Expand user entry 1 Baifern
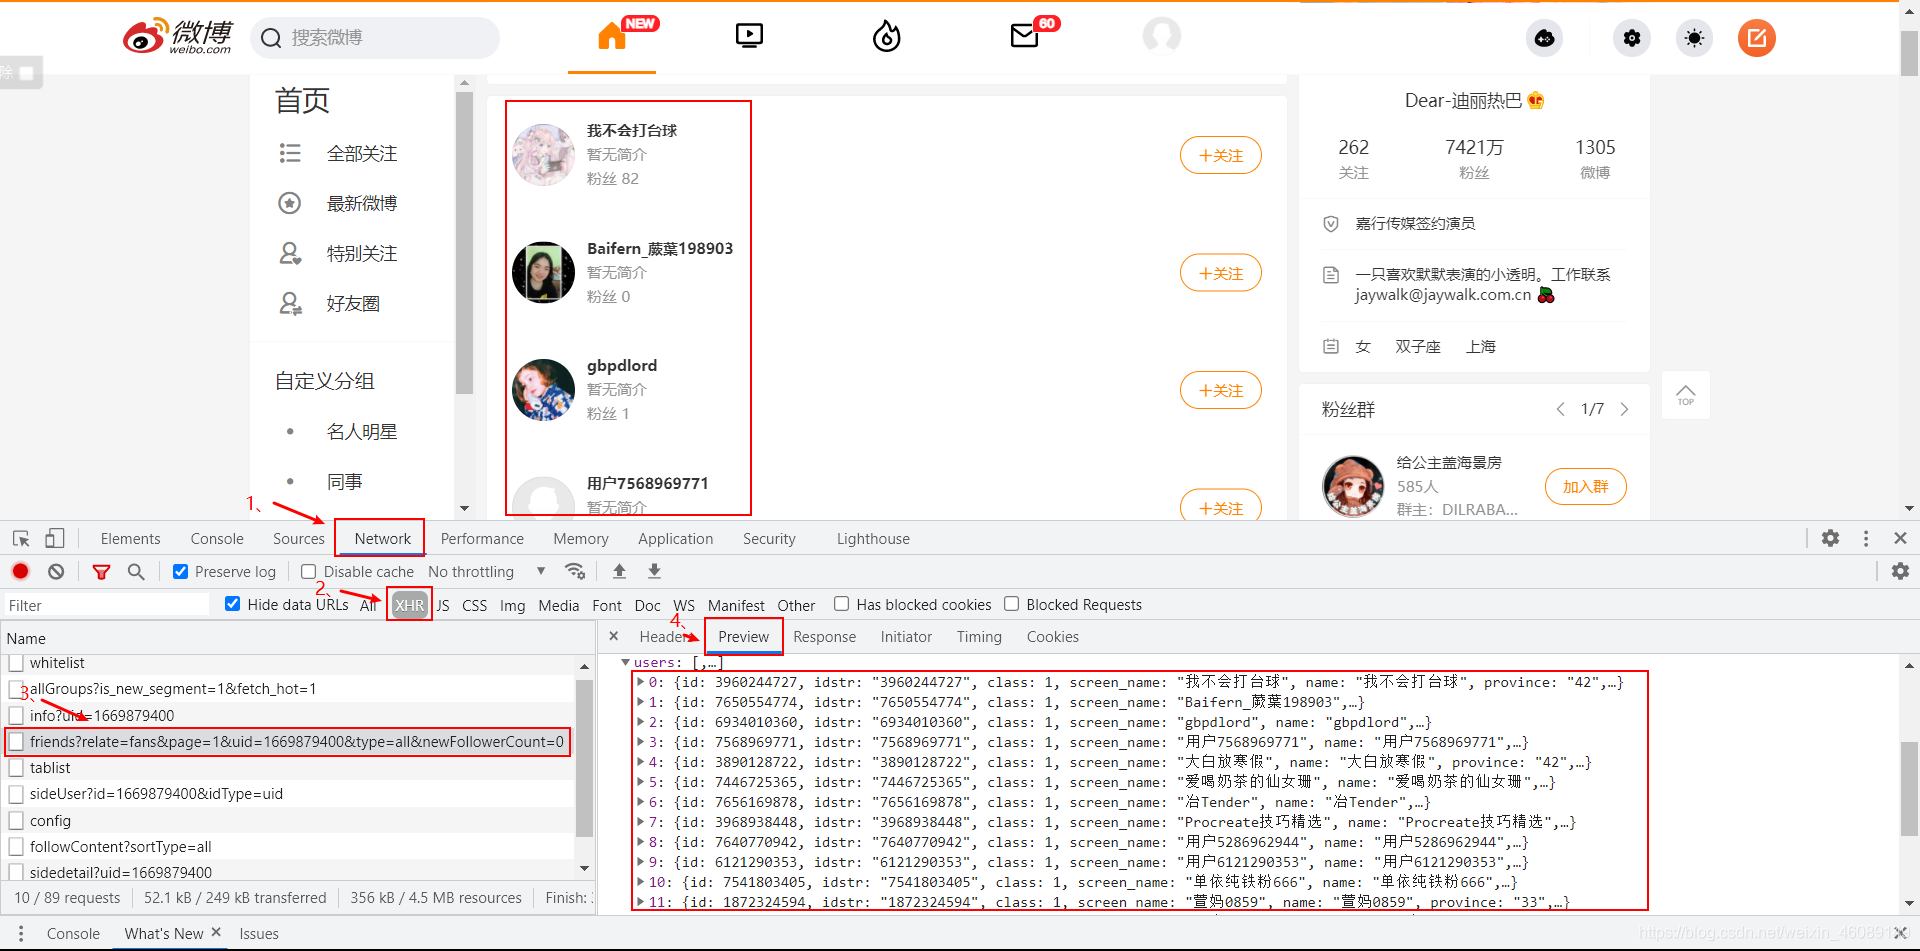The width and height of the screenshot is (1920, 951). (x=641, y=702)
